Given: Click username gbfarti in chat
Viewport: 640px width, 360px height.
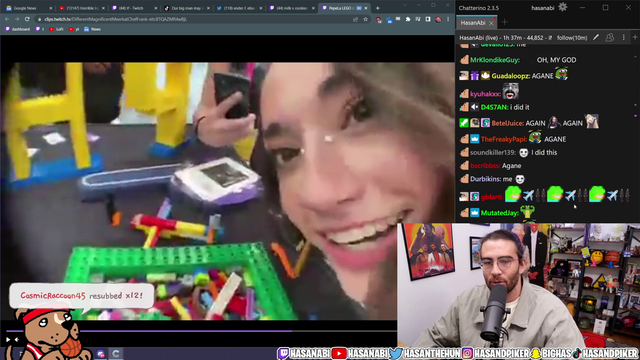Looking at the screenshot, I should coord(492,197).
